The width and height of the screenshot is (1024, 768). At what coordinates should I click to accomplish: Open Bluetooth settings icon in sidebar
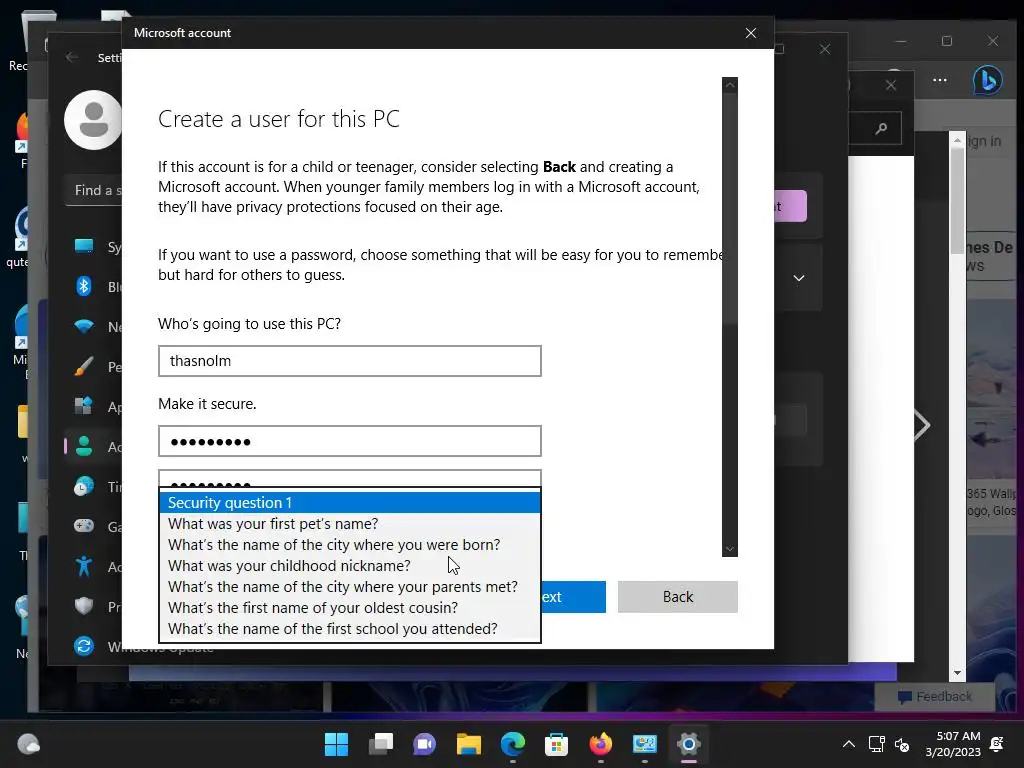point(84,286)
